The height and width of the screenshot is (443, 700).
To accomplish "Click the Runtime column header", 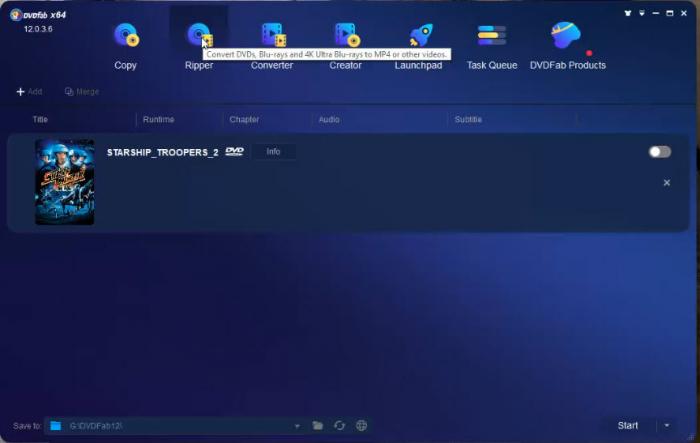I will tap(158, 119).
